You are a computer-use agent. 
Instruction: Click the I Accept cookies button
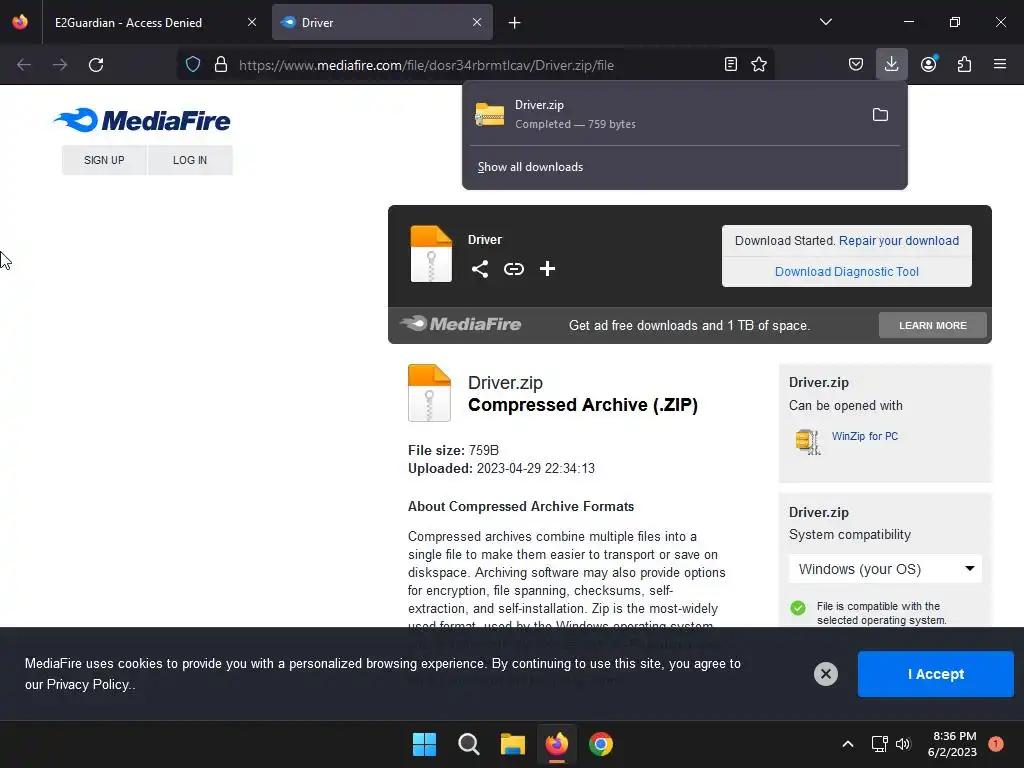[935, 674]
